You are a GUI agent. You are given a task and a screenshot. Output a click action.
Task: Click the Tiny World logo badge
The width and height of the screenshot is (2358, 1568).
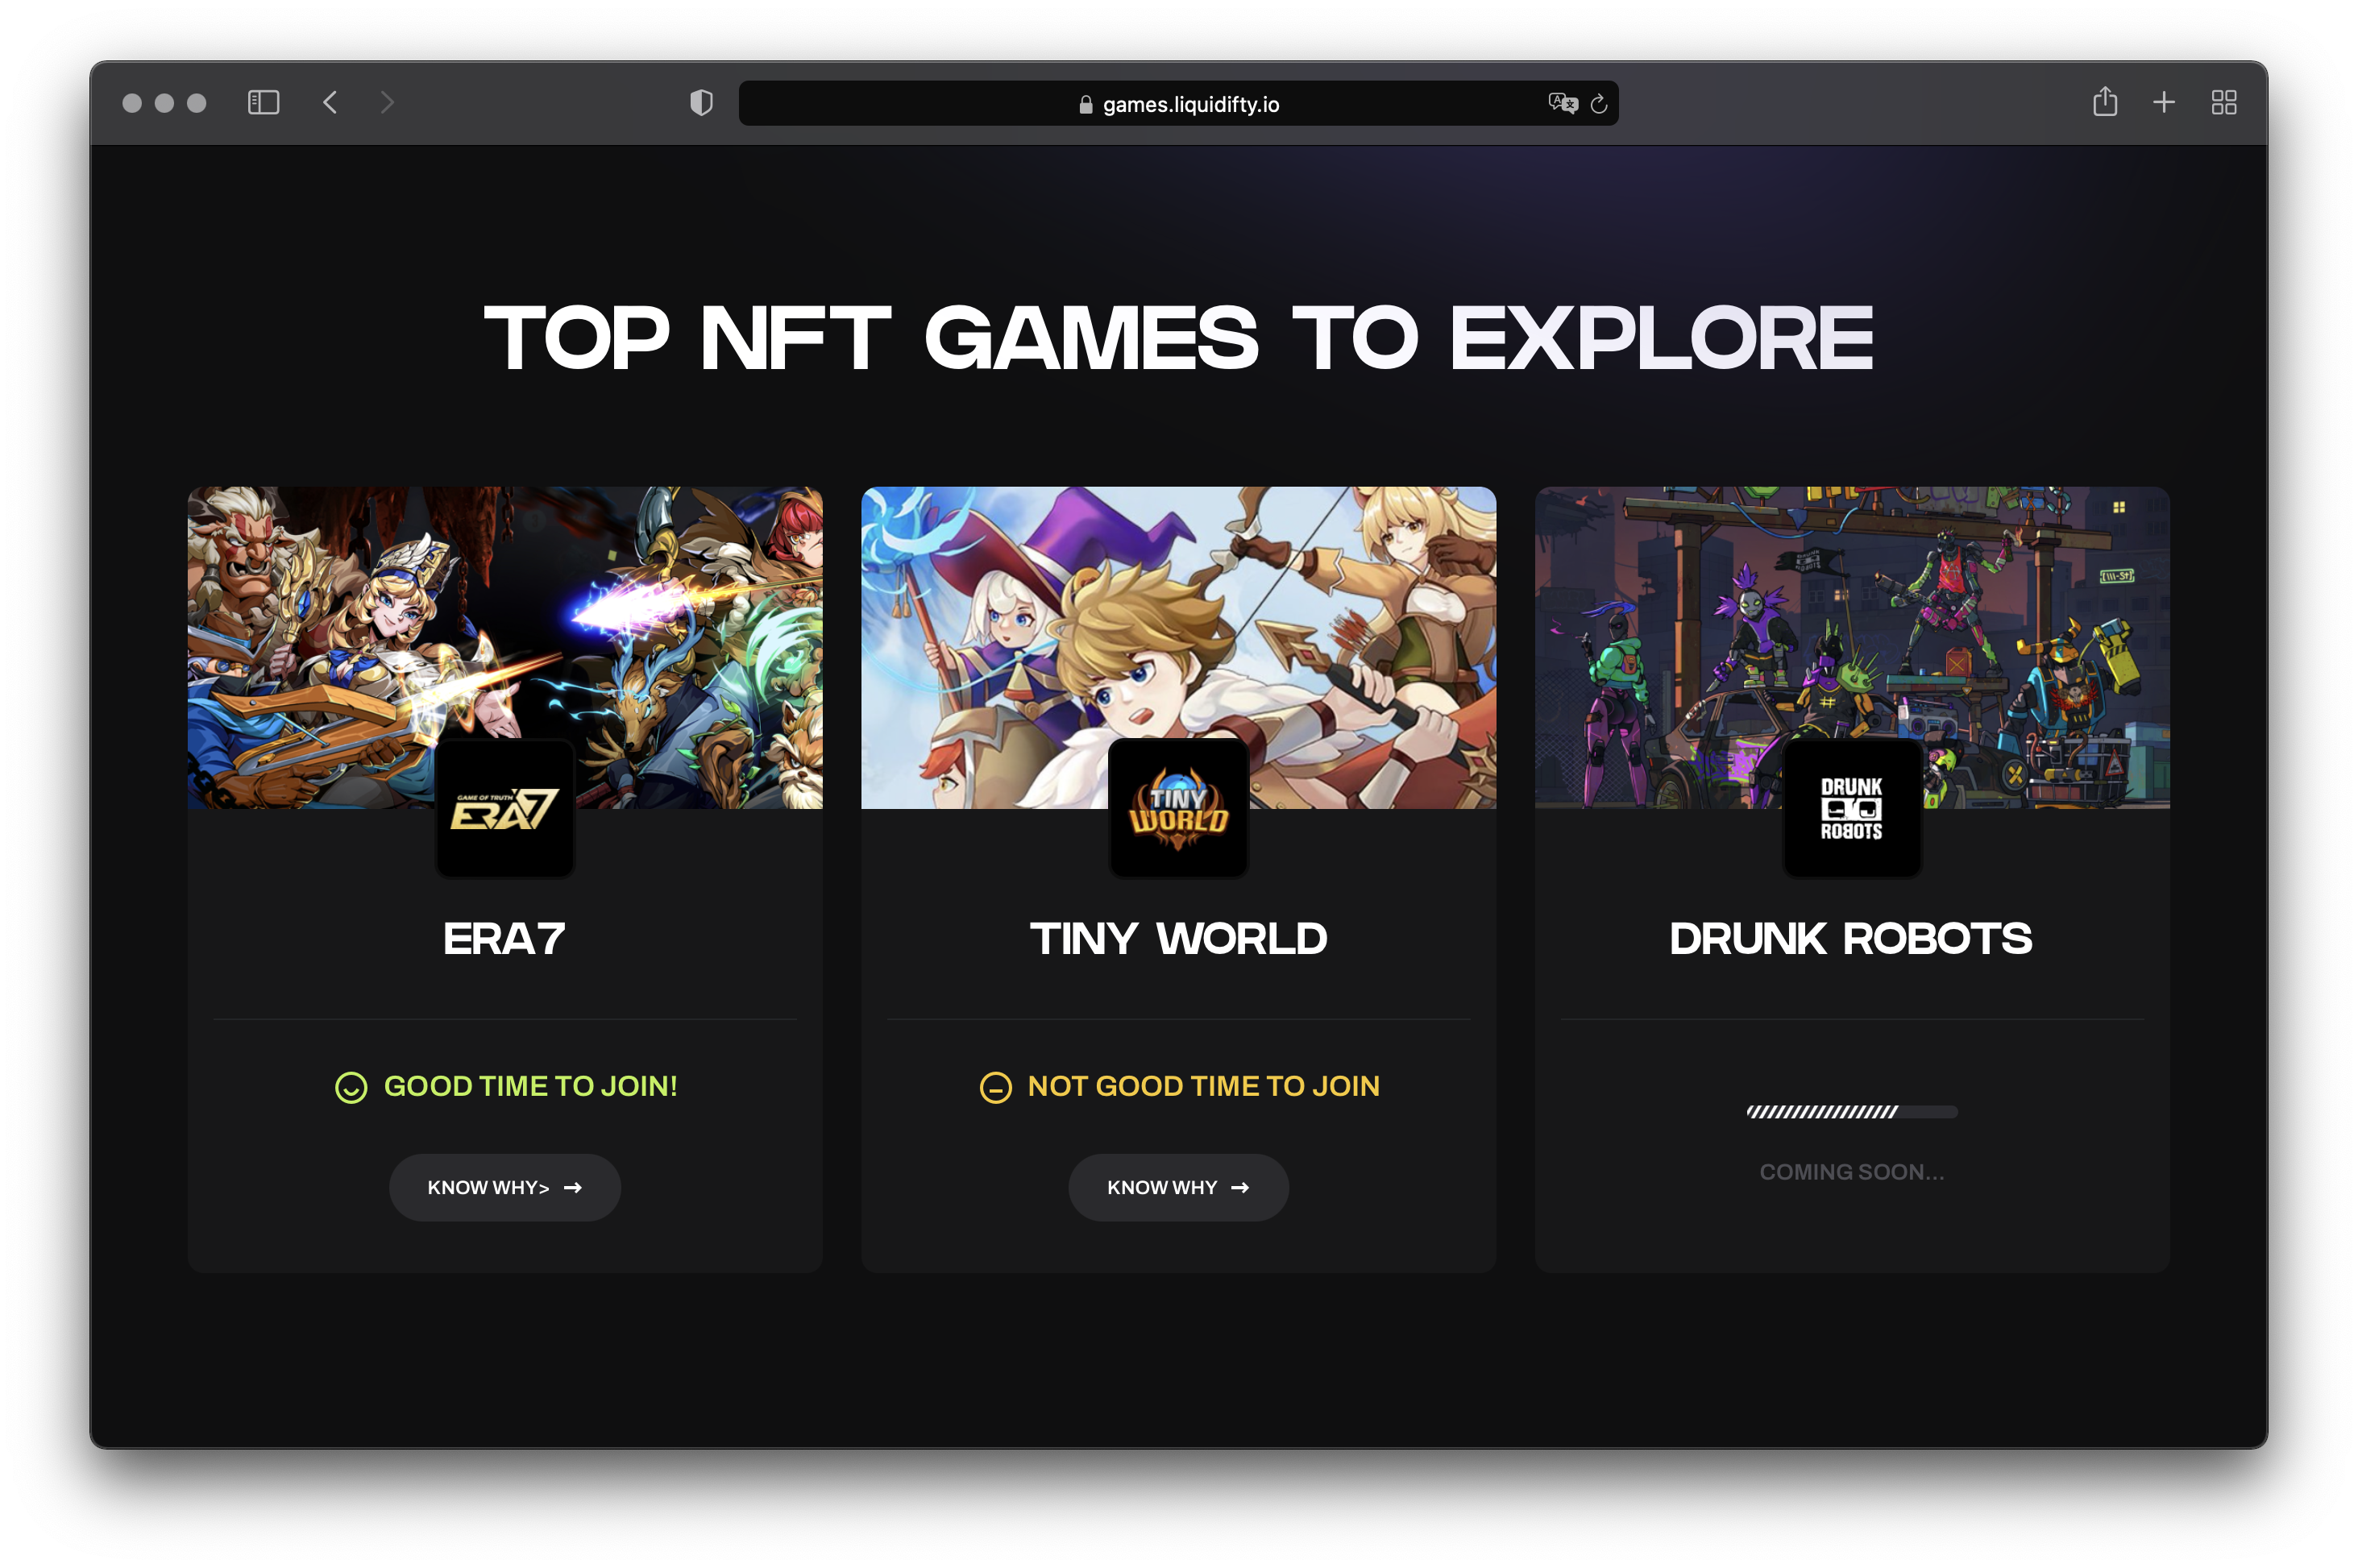click(1178, 808)
